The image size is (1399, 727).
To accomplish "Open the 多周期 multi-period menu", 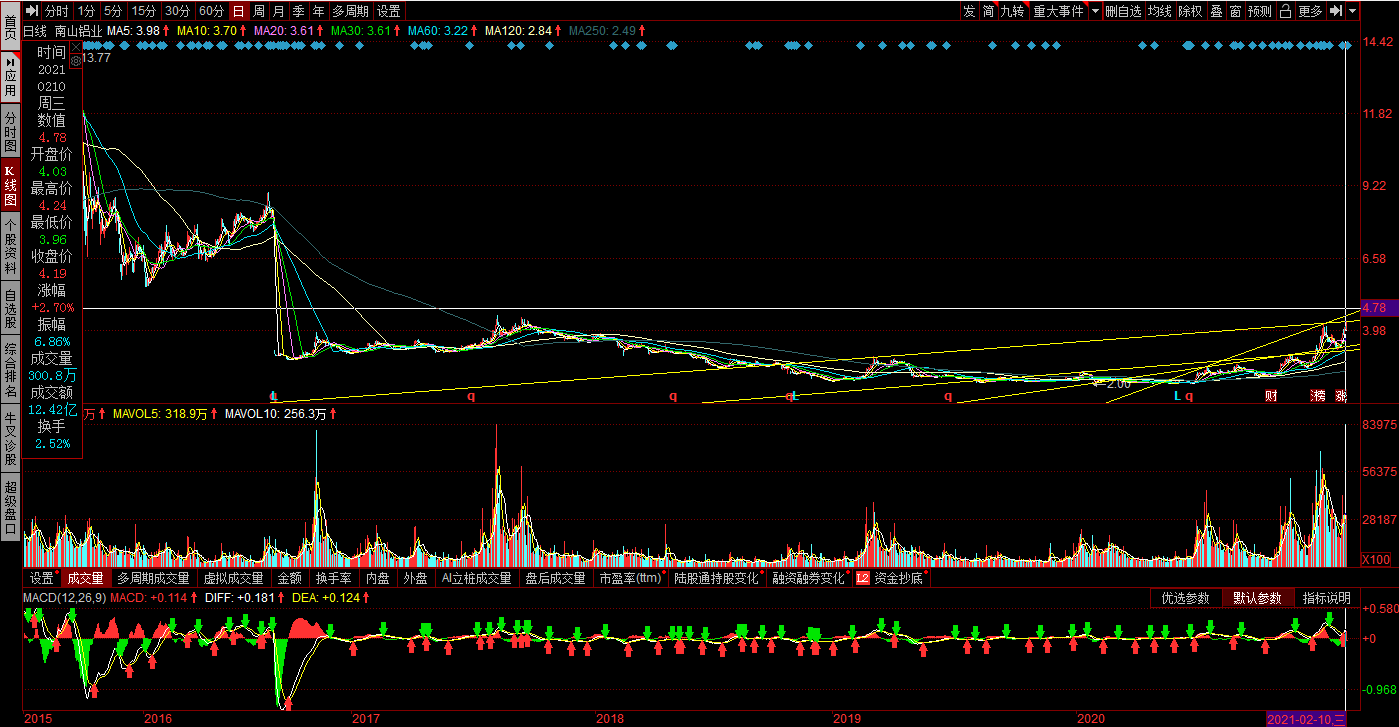I will pos(350,11).
